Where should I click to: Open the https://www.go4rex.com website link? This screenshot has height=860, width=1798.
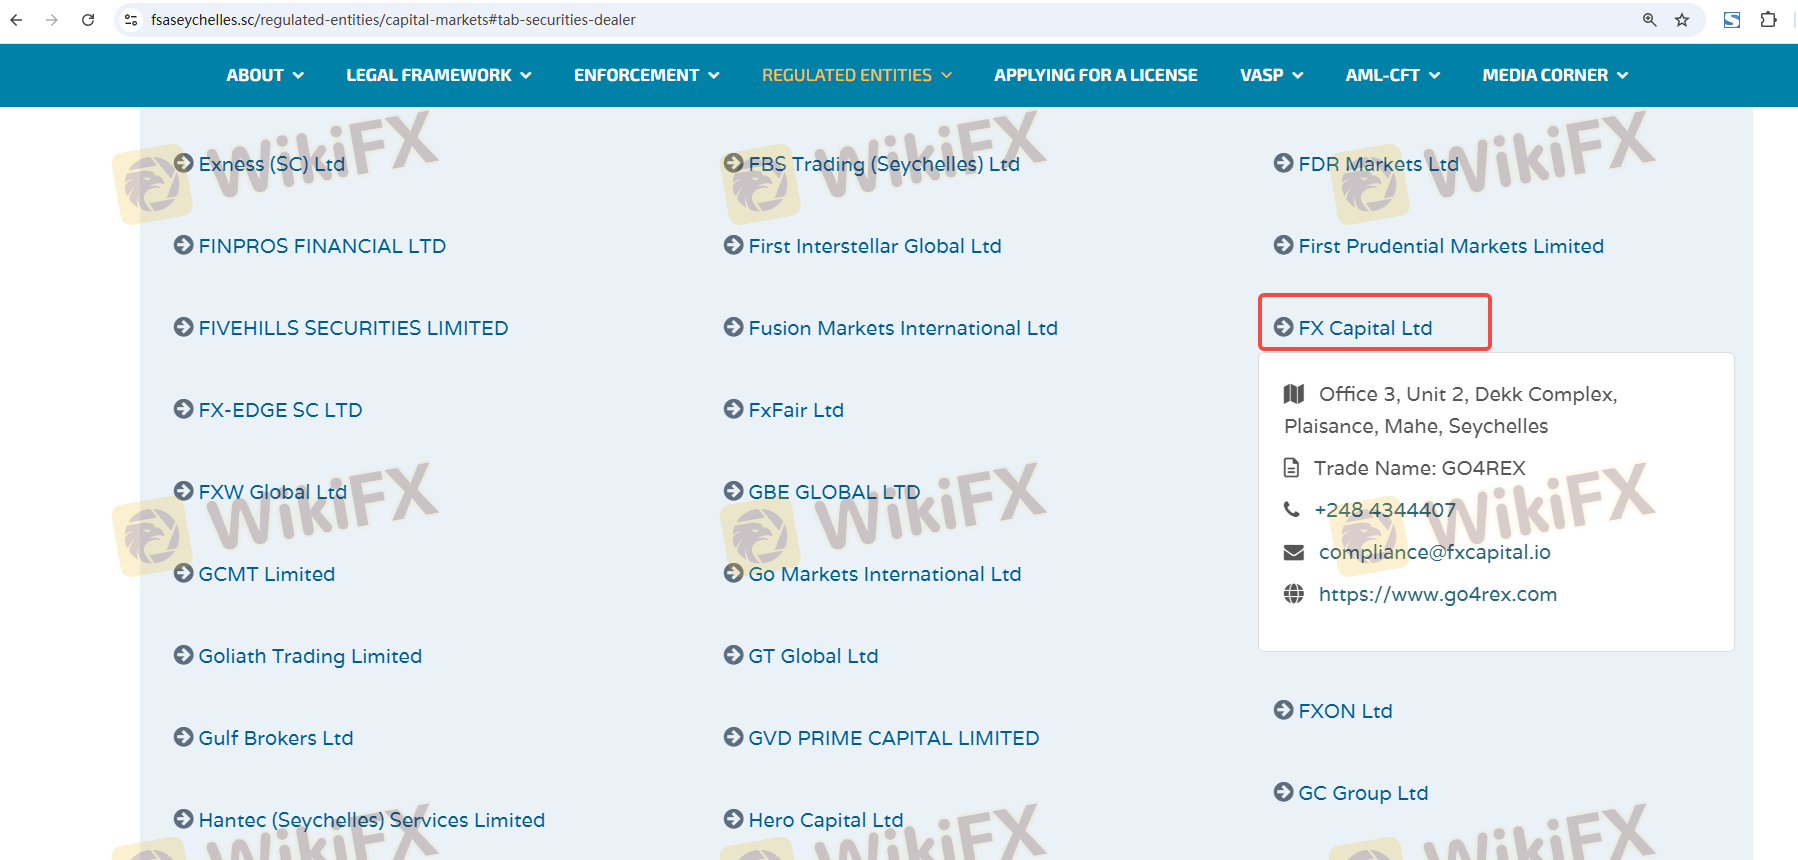(x=1438, y=594)
